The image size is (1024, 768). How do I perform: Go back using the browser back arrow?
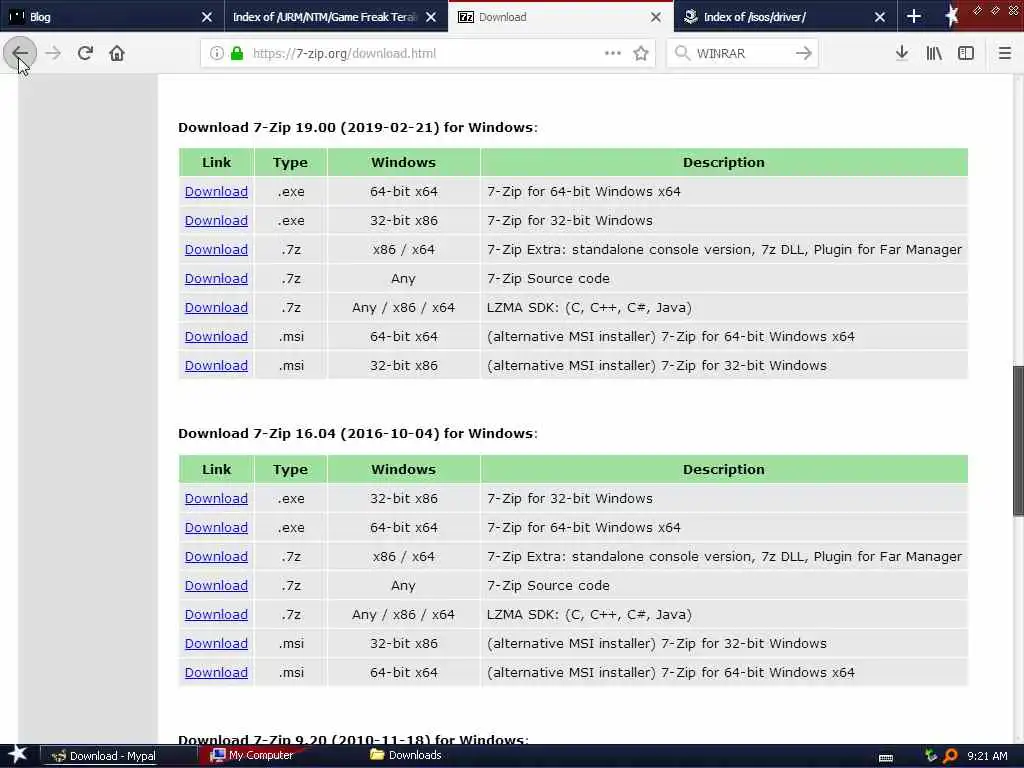20,54
